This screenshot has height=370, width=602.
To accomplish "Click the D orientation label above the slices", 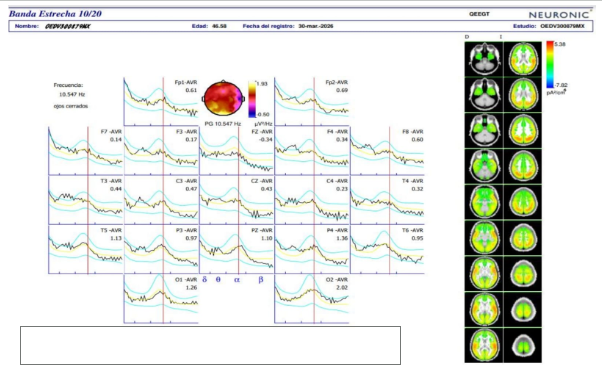I will pyautogui.click(x=467, y=37).
